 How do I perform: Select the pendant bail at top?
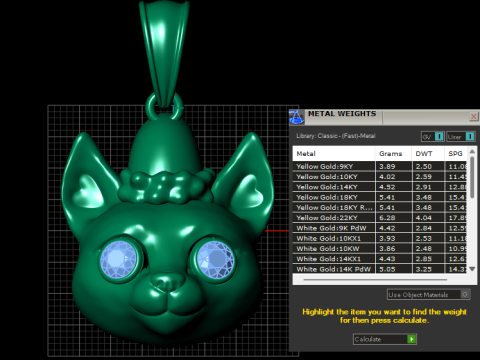(x=164, y=52)
